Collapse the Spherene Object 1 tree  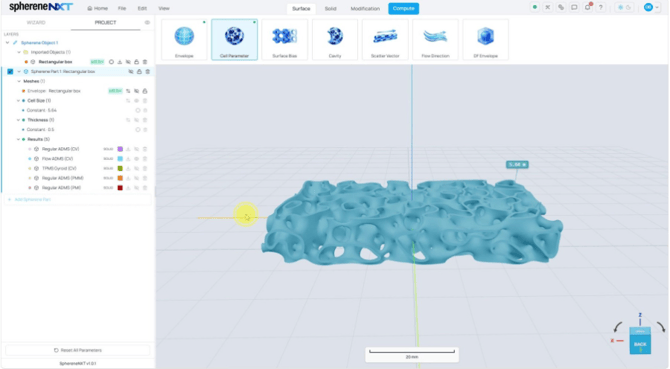click(7, 43)
